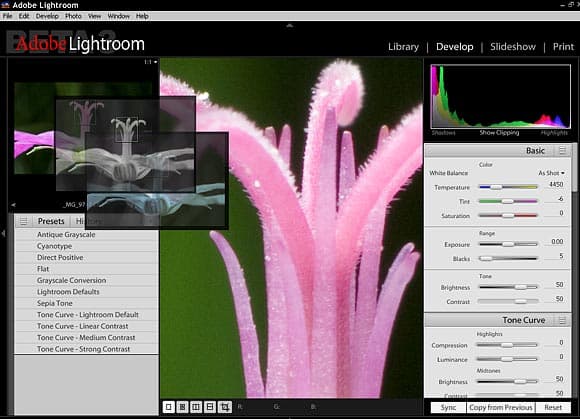580x419 pixels.
Task: Click the Reset button
Action: (x=553, y=408)
